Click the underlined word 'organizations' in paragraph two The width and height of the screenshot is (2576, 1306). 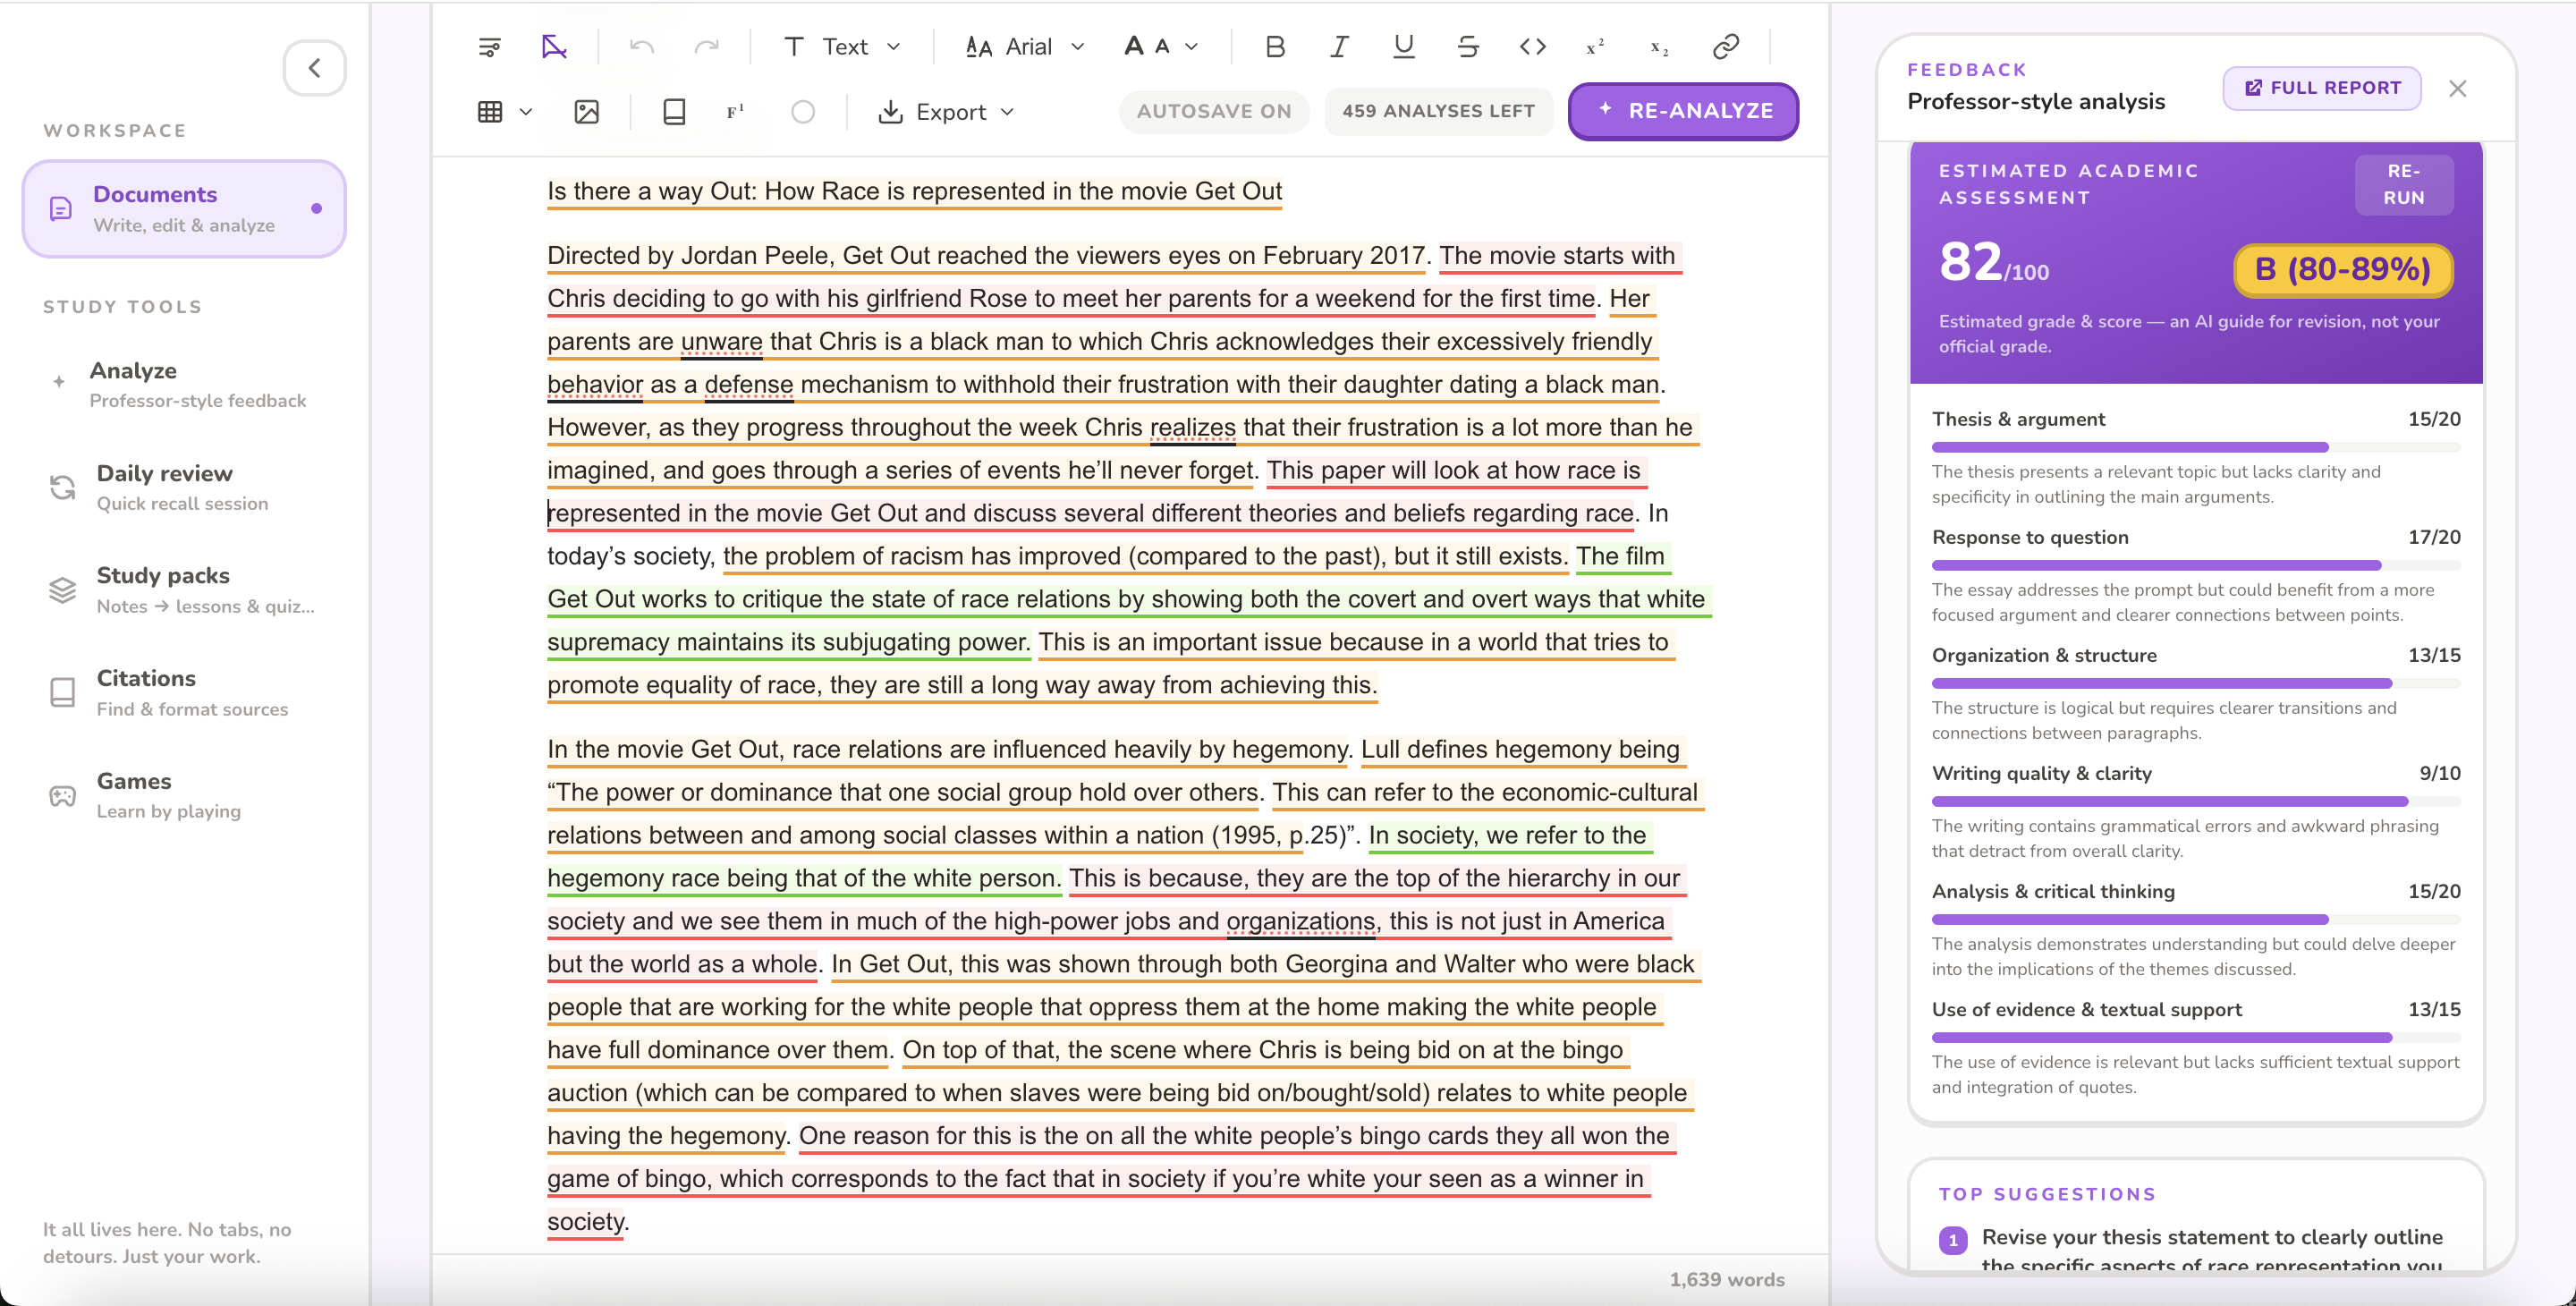pos(1300,921)
